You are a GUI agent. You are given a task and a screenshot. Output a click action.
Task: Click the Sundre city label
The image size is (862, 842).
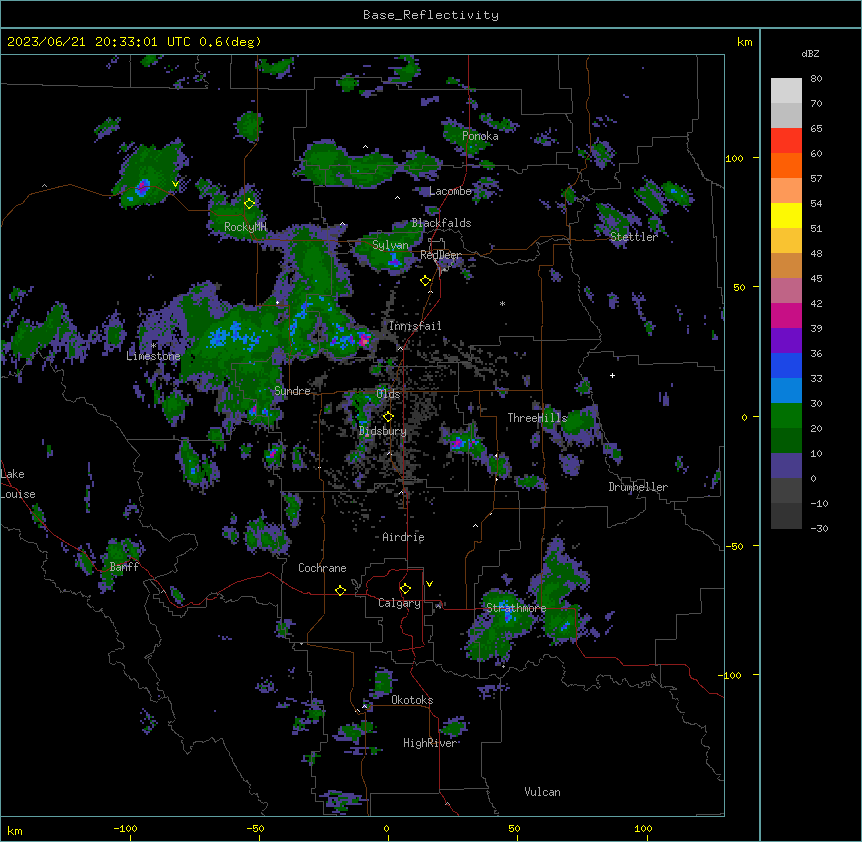click(x=292, y=391)
